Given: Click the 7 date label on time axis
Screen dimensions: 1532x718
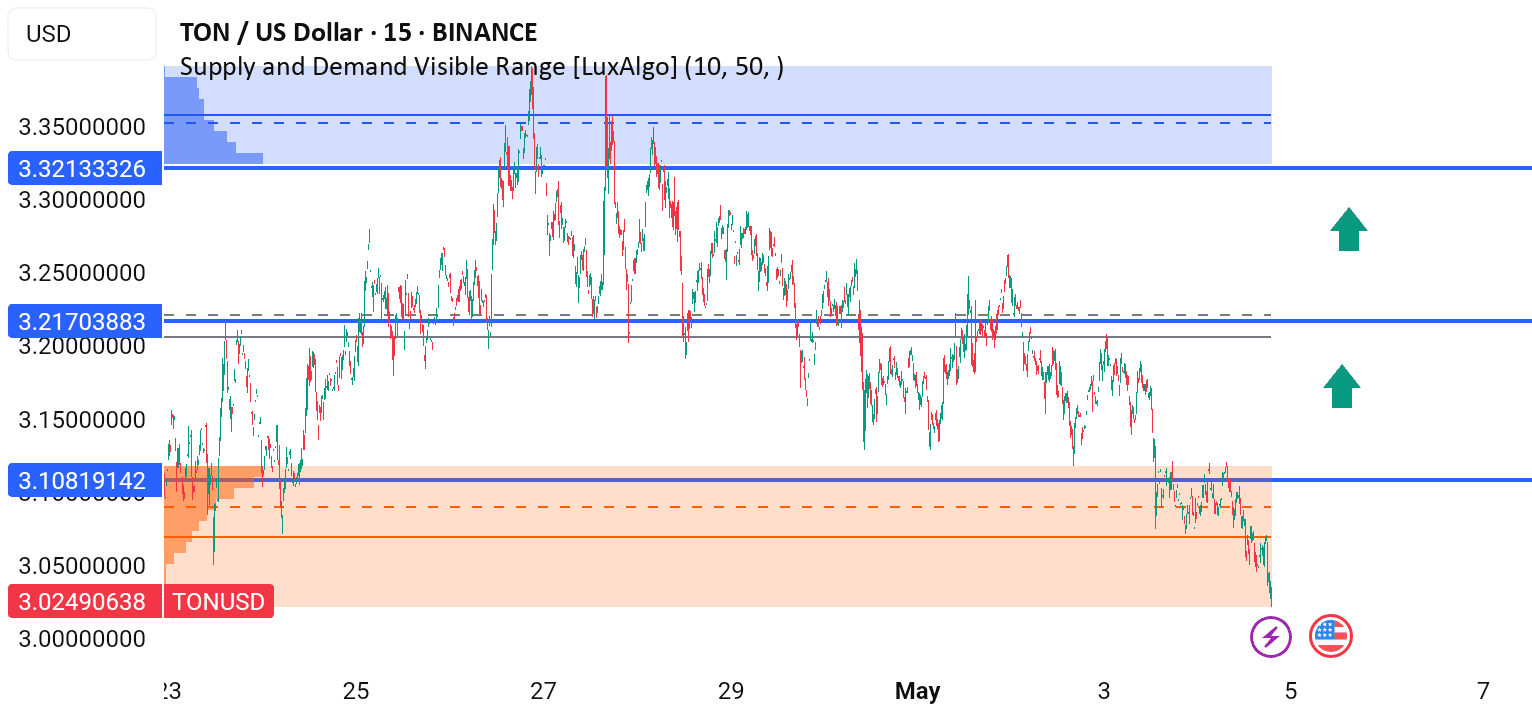Looking at the screenshot, I should (1483, 691).
